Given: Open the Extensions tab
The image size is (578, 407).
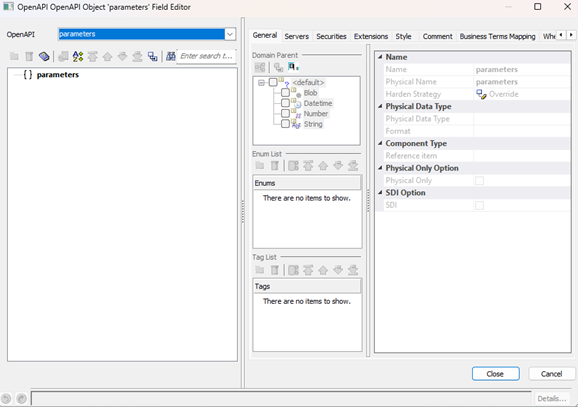Looking at the screenshot, I should [371, 36].
